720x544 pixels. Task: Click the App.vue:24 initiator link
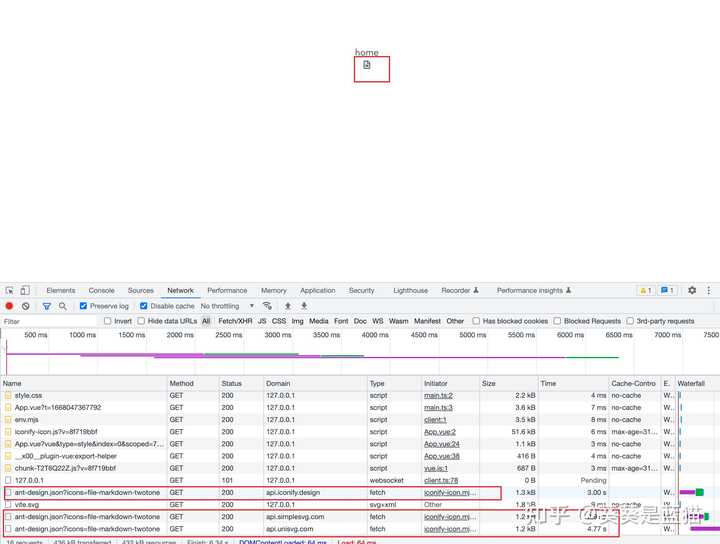(x=439, y=444)
